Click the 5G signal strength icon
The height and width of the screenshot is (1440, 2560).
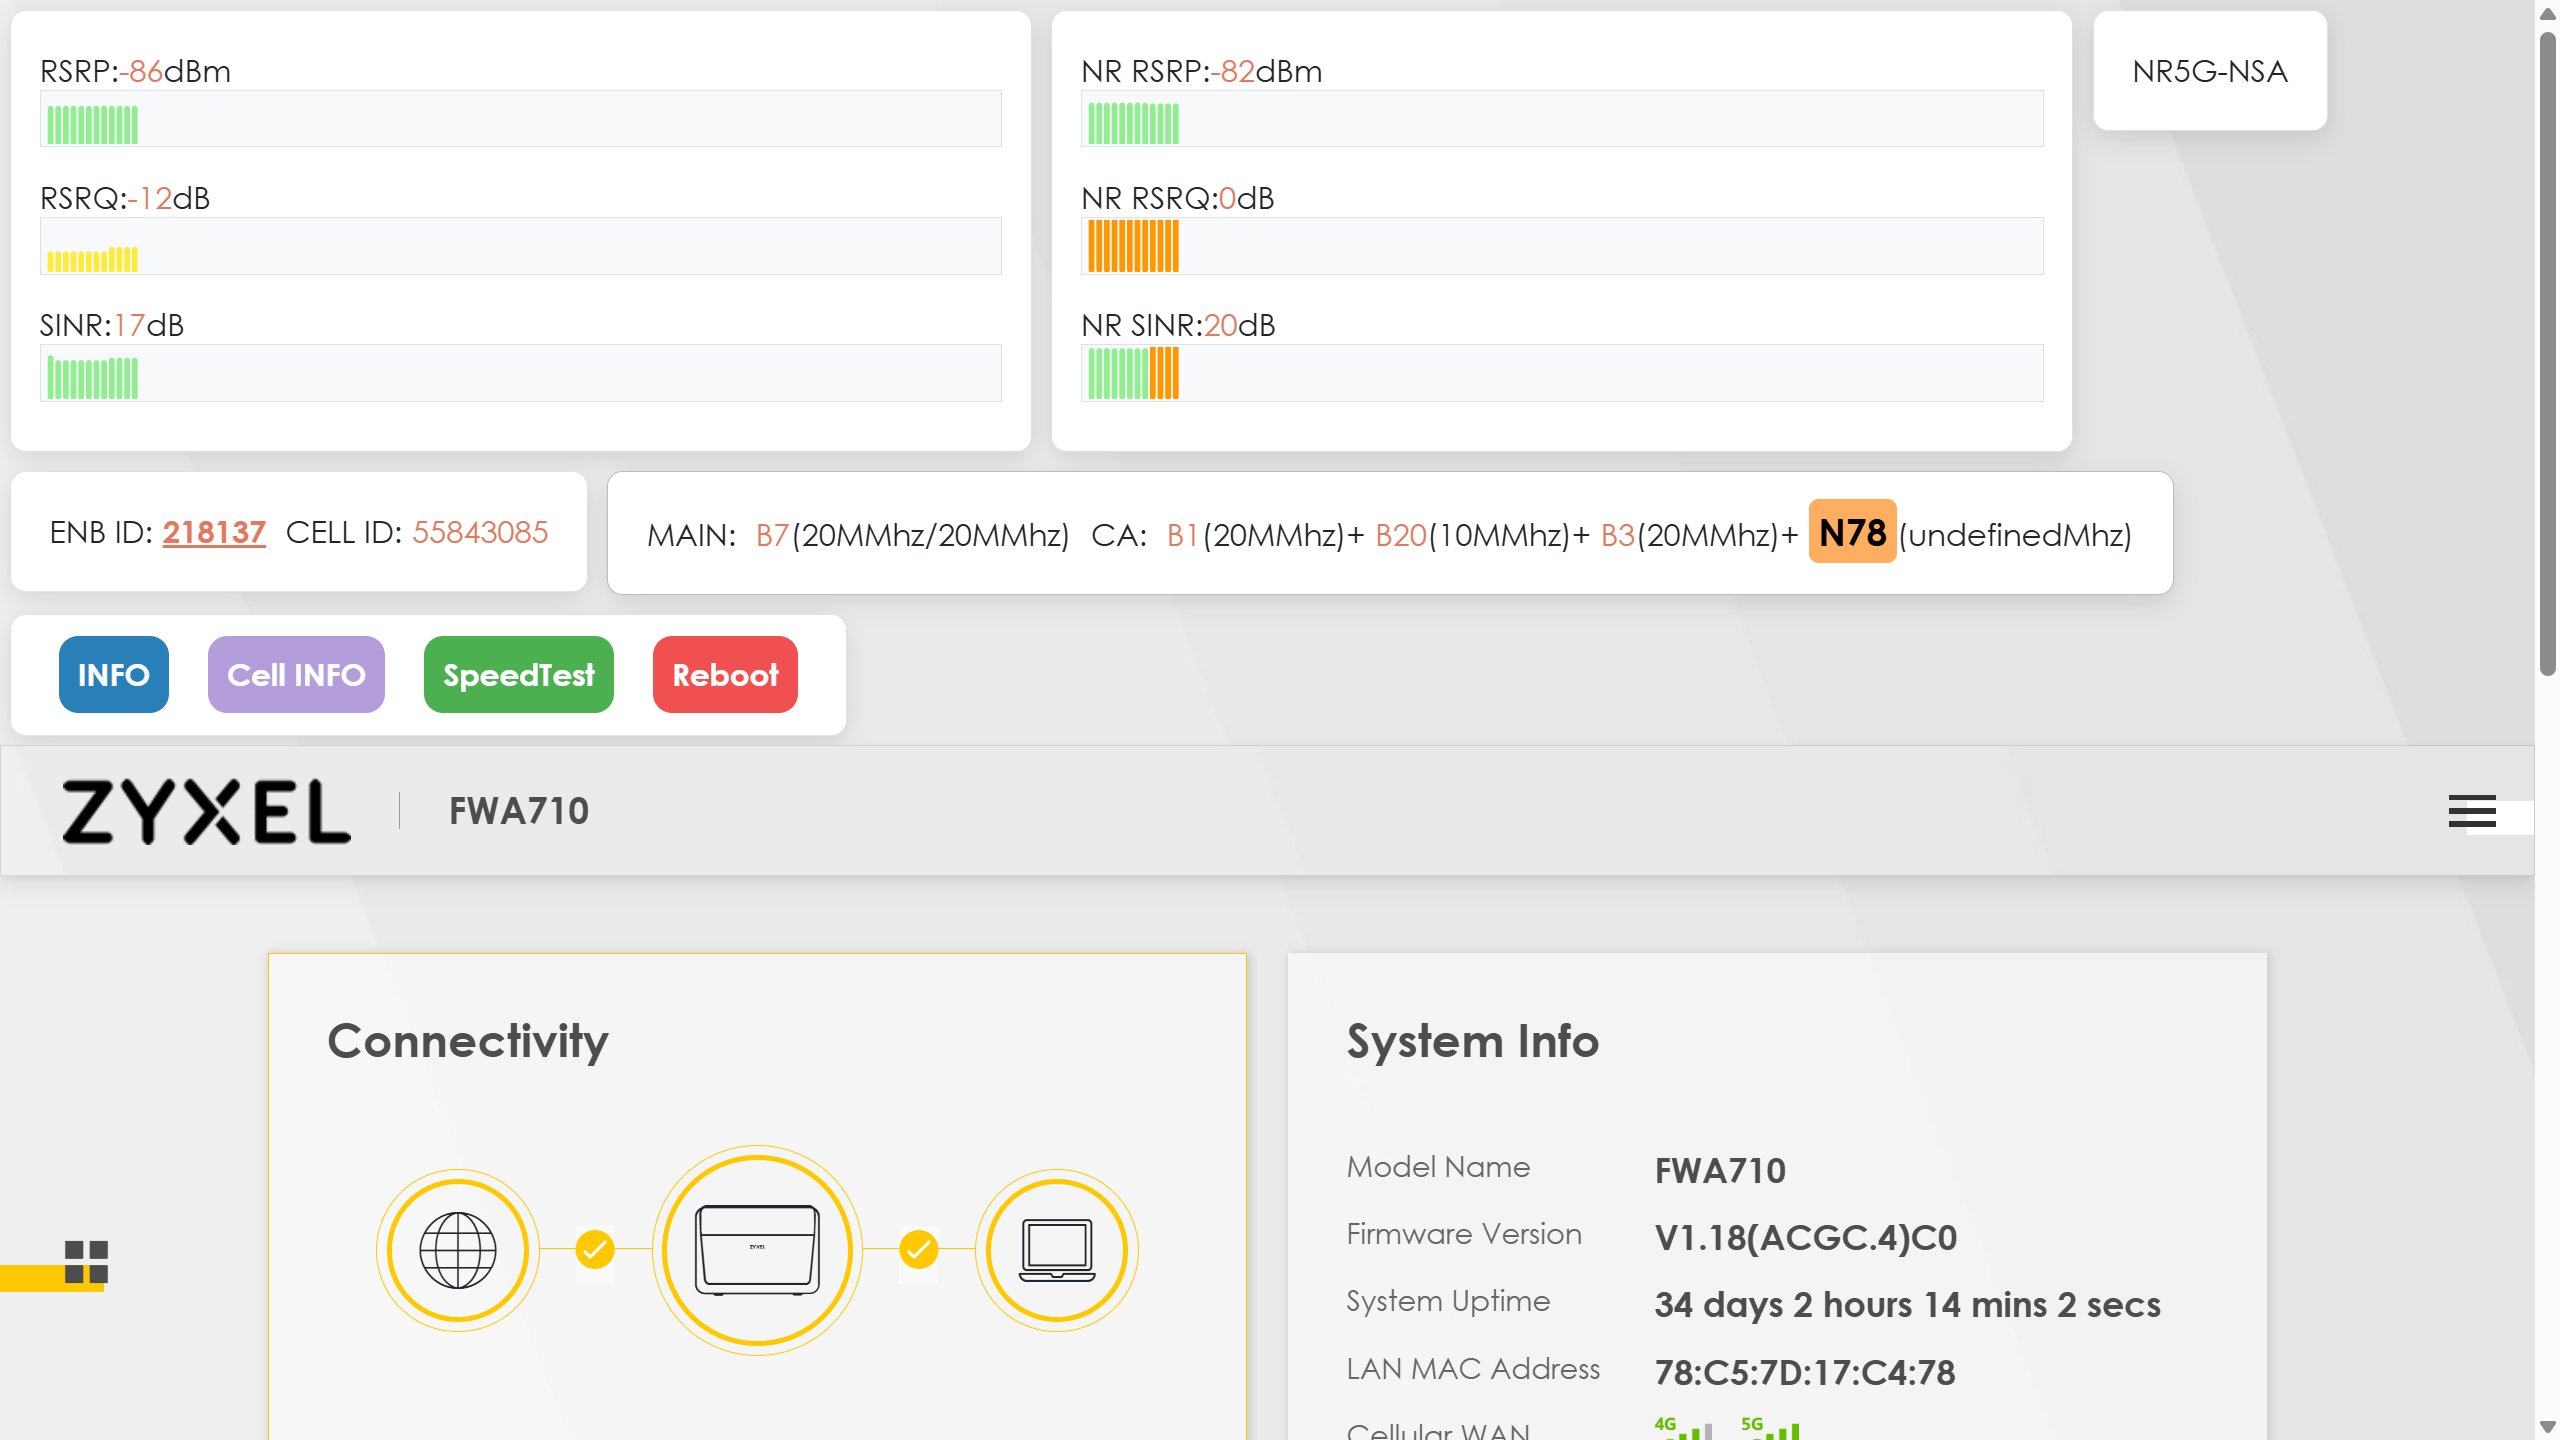pyautogui.click(x=1770, y=1428)
